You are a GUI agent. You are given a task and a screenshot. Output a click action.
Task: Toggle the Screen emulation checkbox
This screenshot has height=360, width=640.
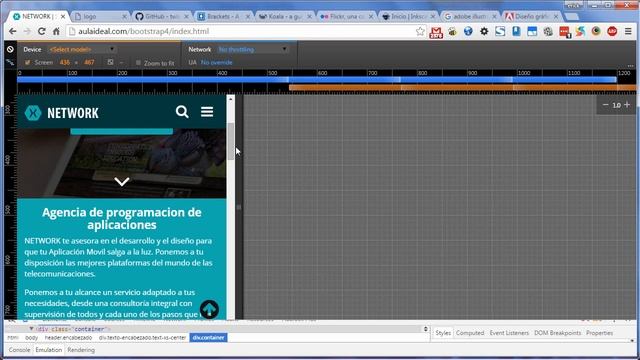click(x=27, y=62)
